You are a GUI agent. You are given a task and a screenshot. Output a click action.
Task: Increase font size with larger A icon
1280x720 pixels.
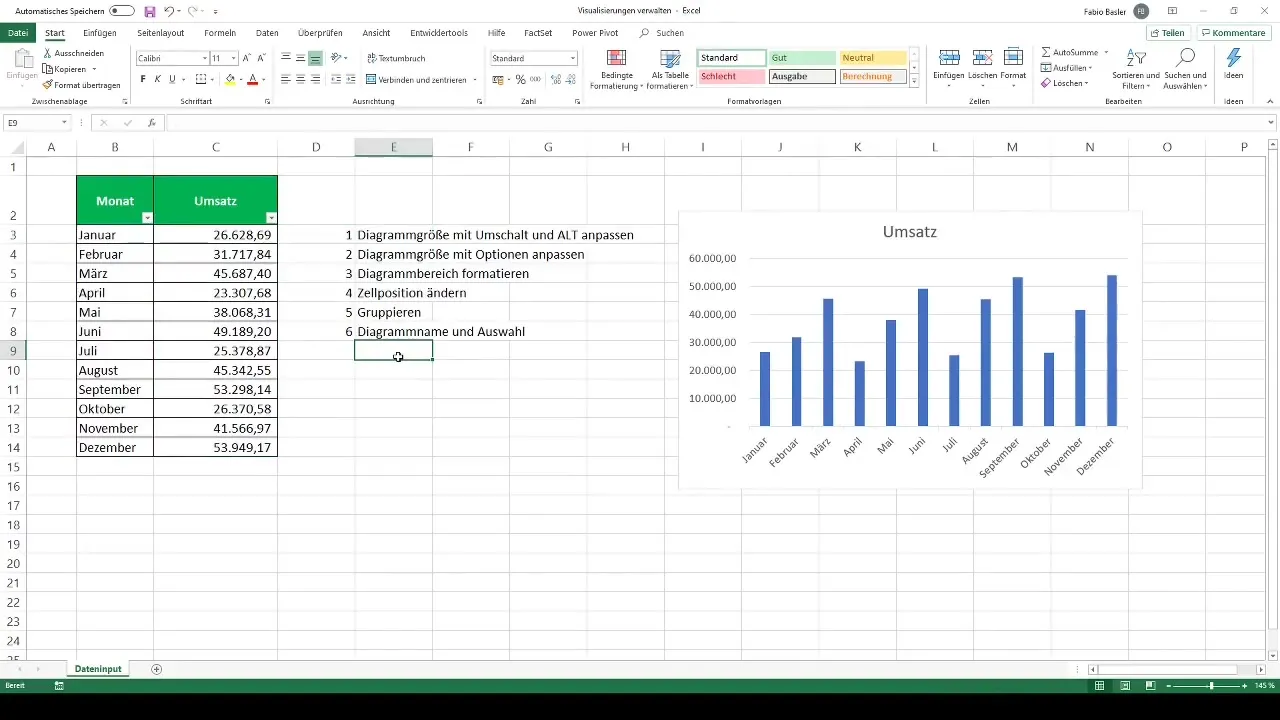247,58
